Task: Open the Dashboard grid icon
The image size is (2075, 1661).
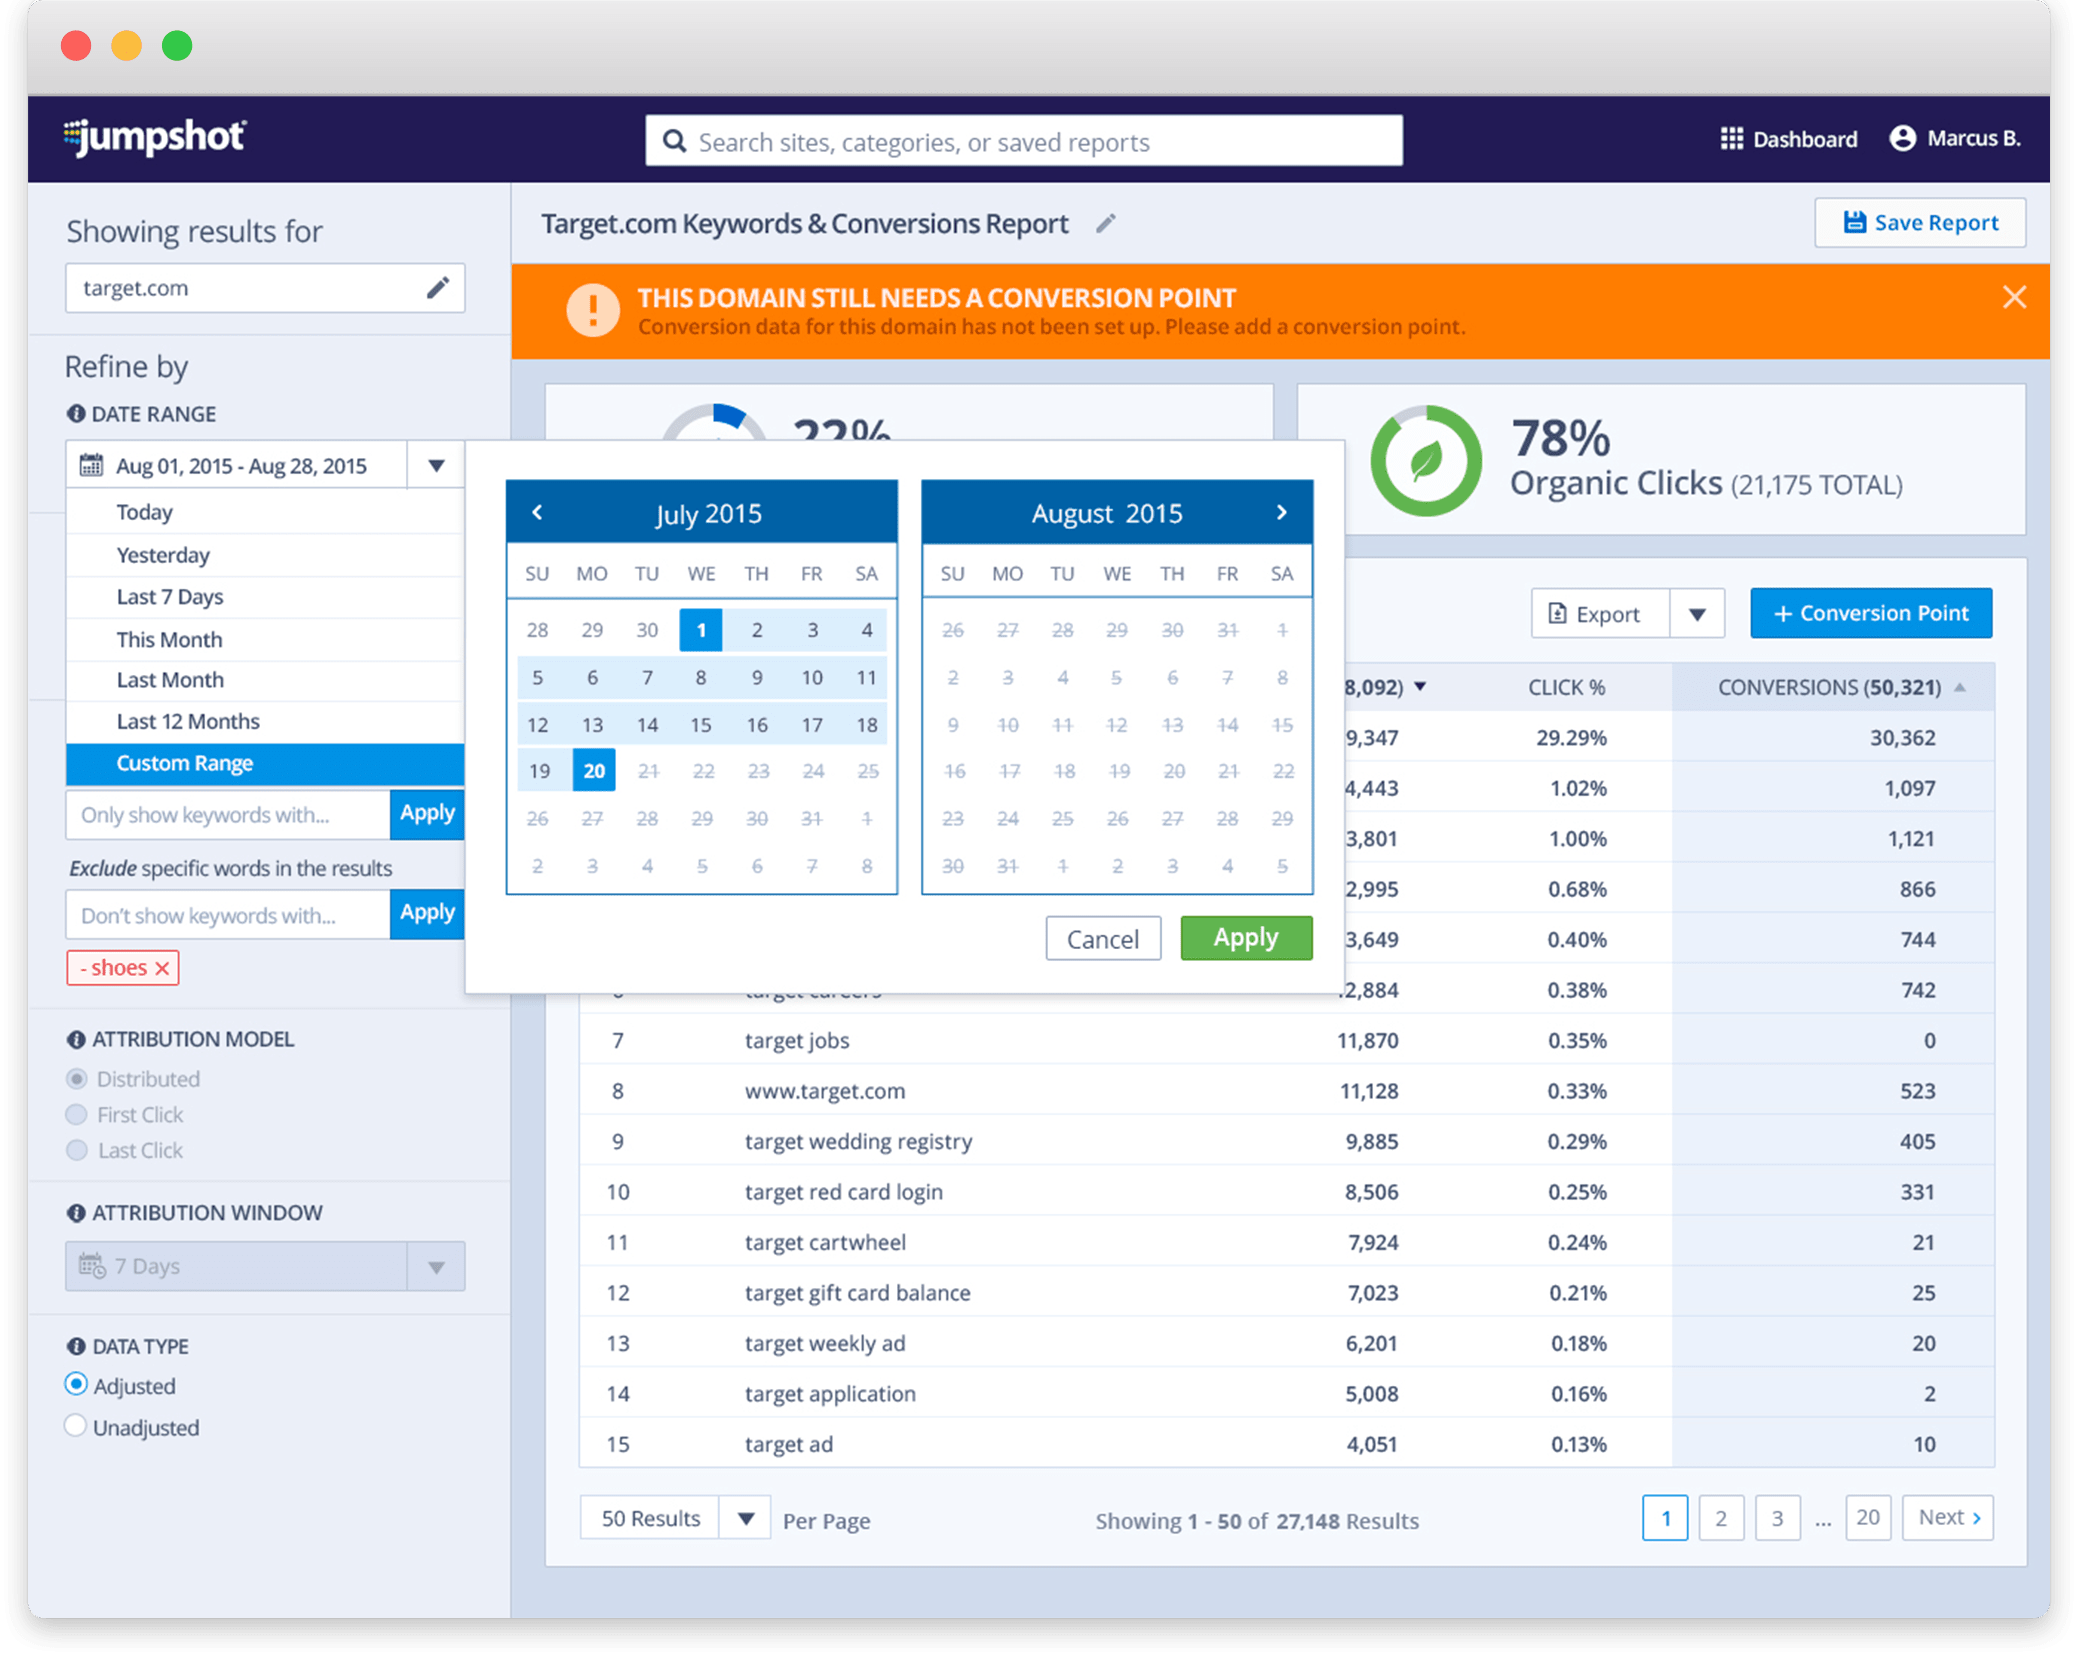Action: point(1731,139)
